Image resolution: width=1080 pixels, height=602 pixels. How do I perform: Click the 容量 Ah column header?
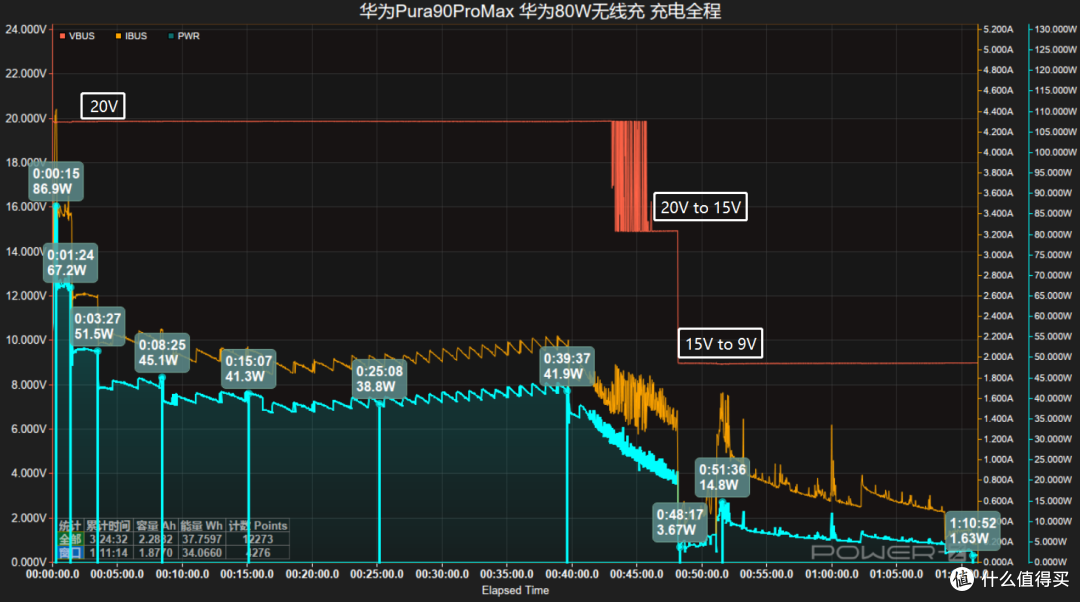(156, 526)
